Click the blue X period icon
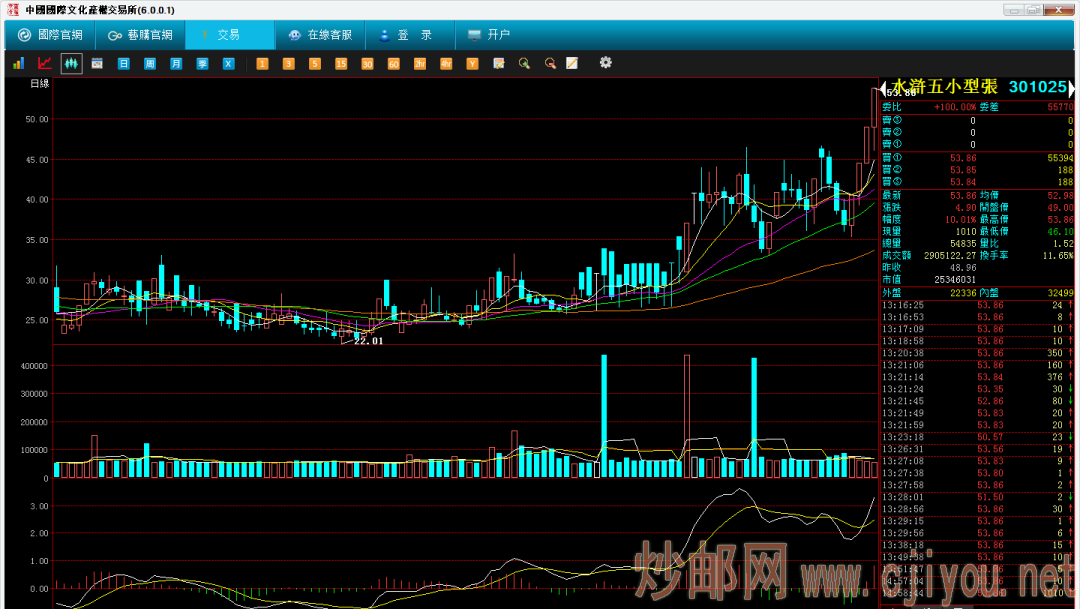Screen dimensions: 1080x609 coord(228,63)
